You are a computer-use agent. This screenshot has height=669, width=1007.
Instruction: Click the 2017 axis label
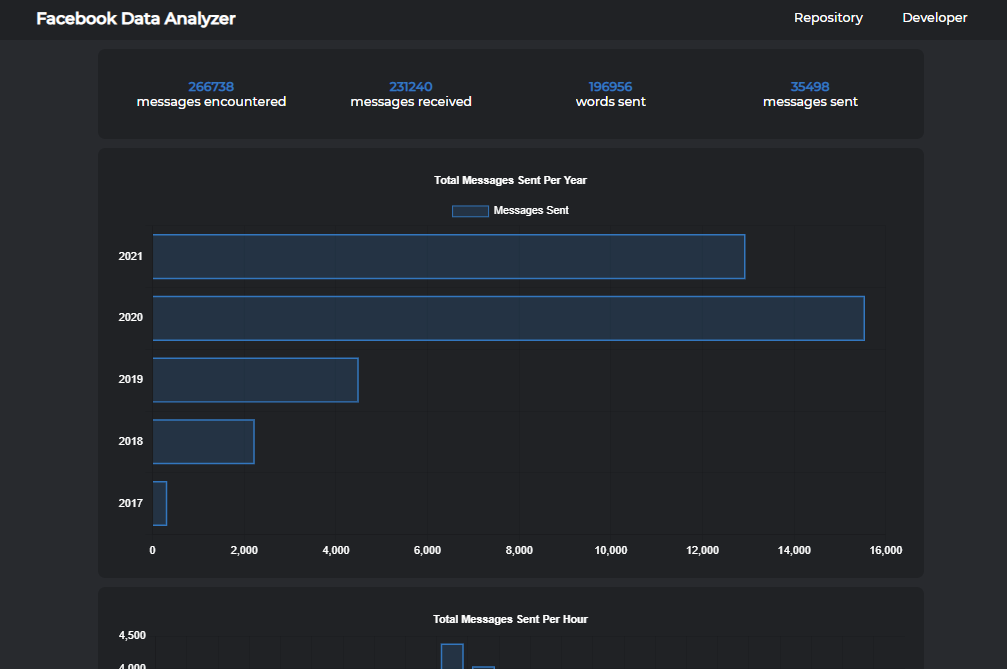(x=130, y=503)
